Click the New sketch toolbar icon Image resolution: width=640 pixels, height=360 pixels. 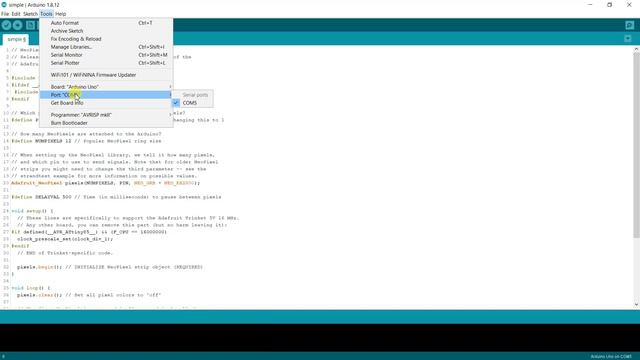click(x=30, y=25)
